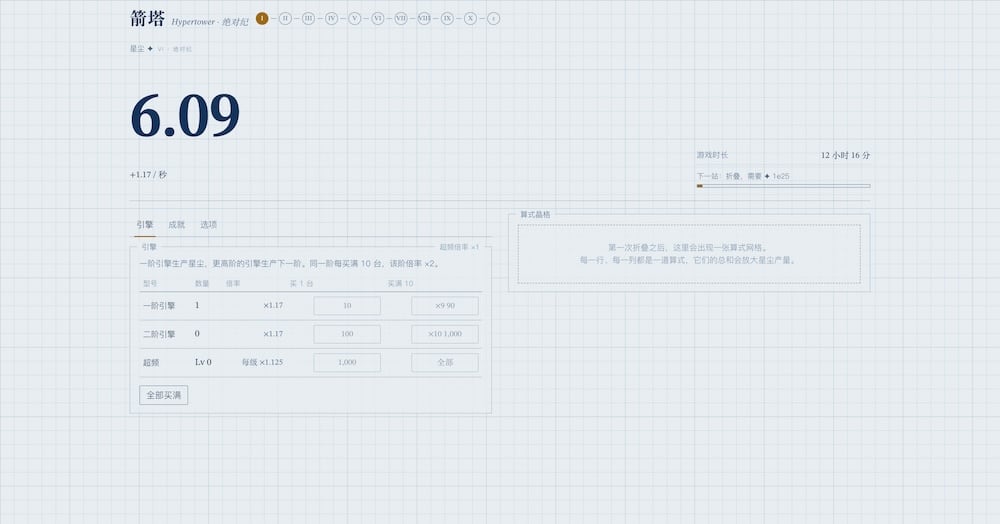Viewport: 1000px width, 524px height.
Task: Select era marker IV in the header
Action: tap(331, 18)
